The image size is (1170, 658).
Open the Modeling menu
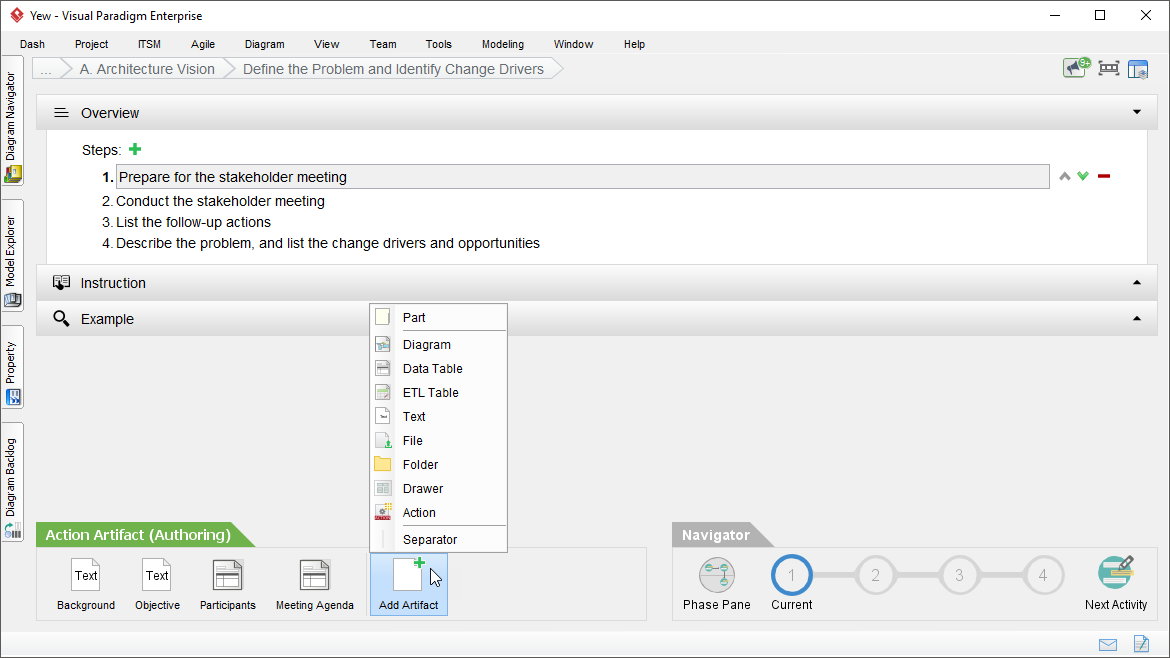point(502,44)
